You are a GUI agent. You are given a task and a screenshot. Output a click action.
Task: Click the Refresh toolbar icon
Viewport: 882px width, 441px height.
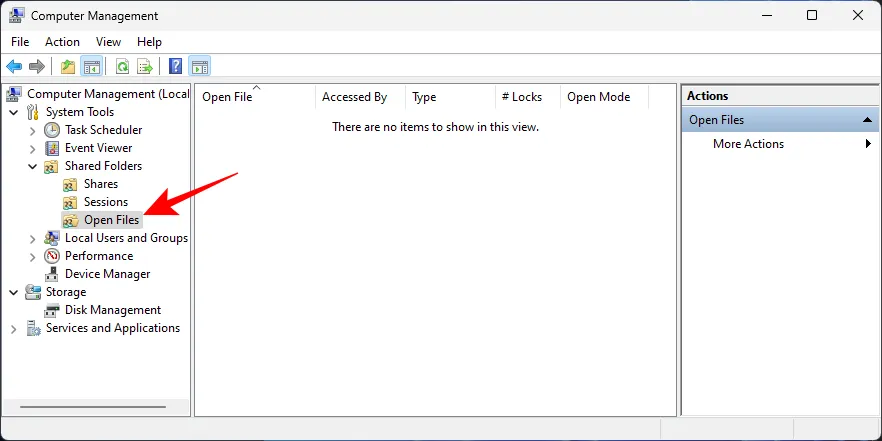pyautogui.click(x=122, y=67)
